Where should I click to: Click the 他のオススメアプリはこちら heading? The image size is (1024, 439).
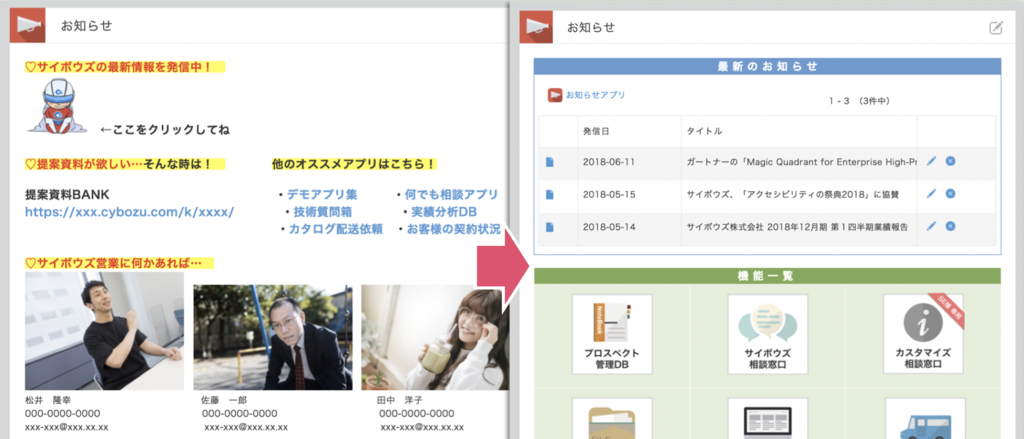click(354, 164)
